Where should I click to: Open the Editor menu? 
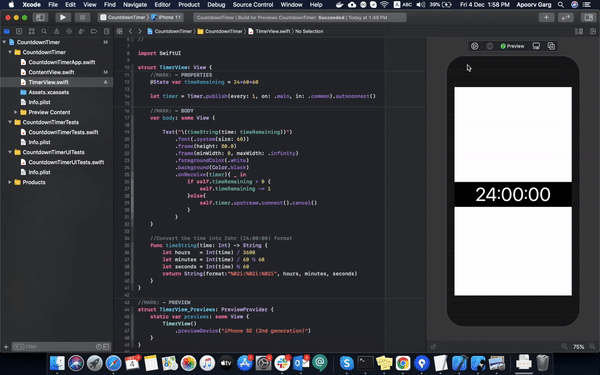tap(162, 5)
